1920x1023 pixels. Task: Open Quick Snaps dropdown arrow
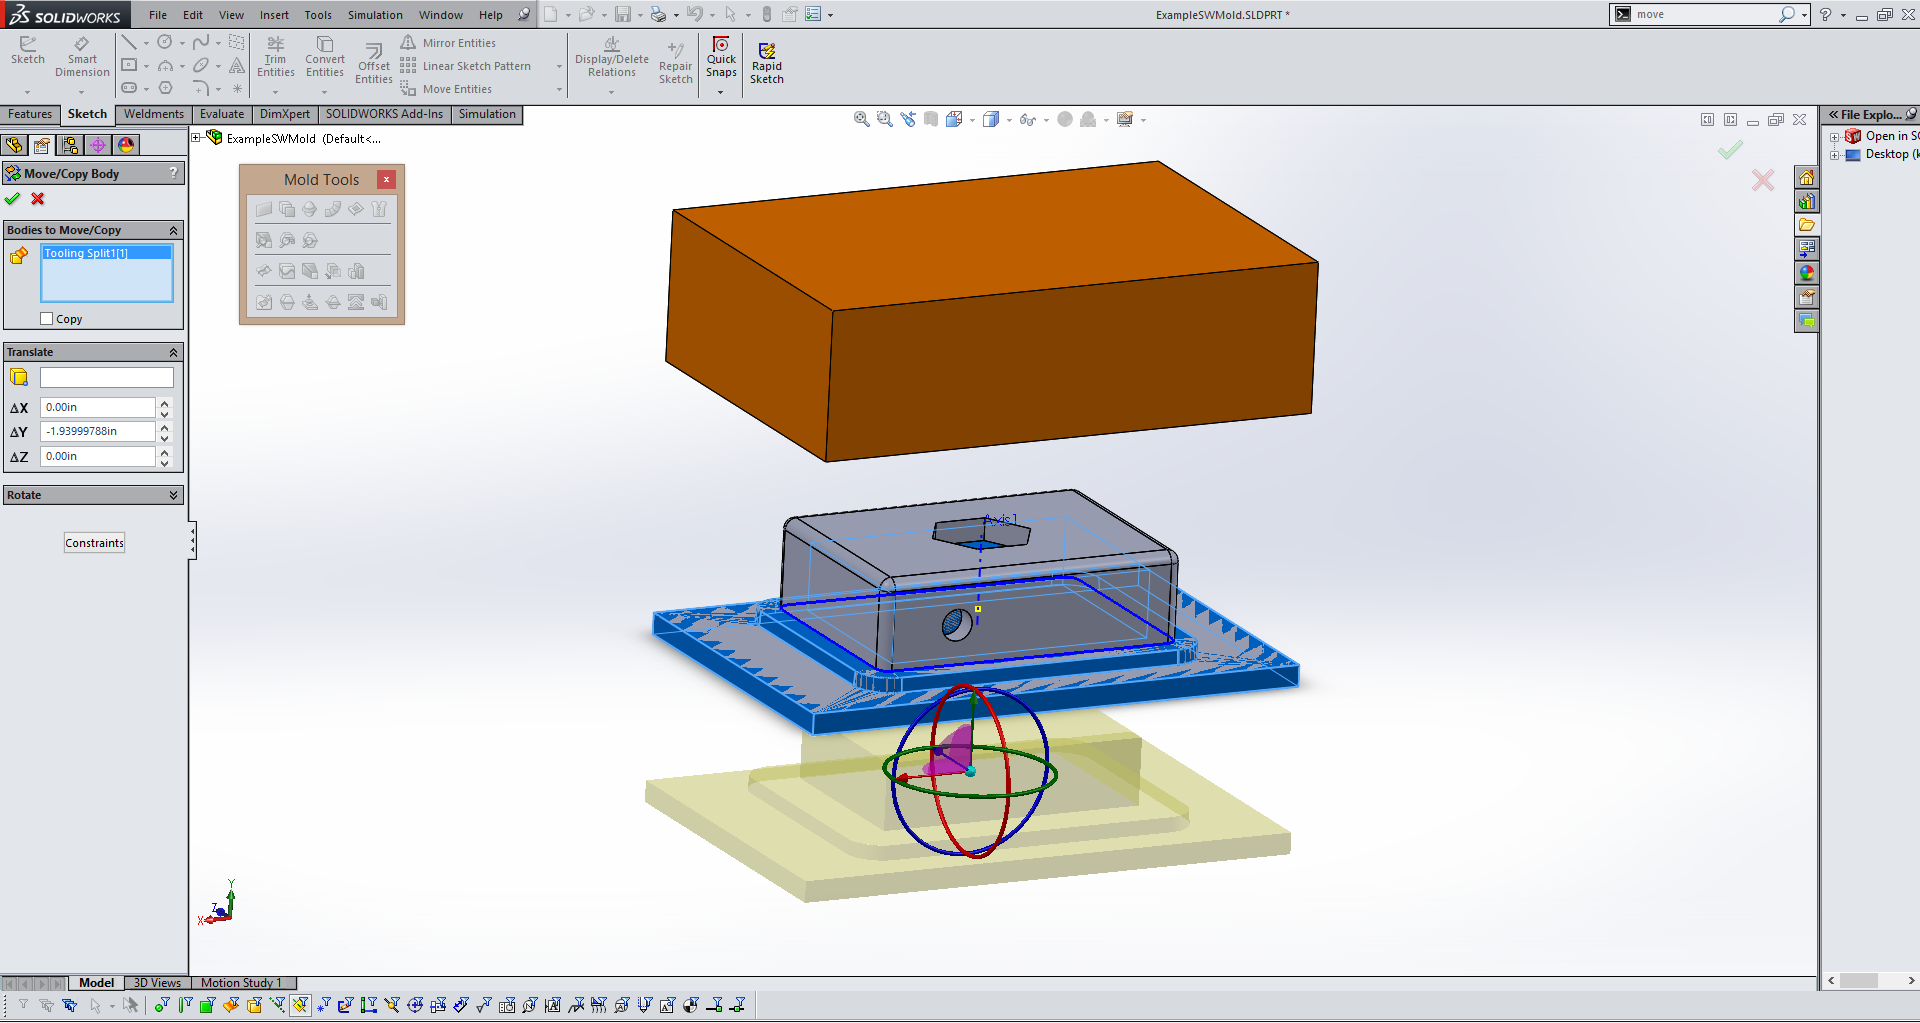pos(721,92)
